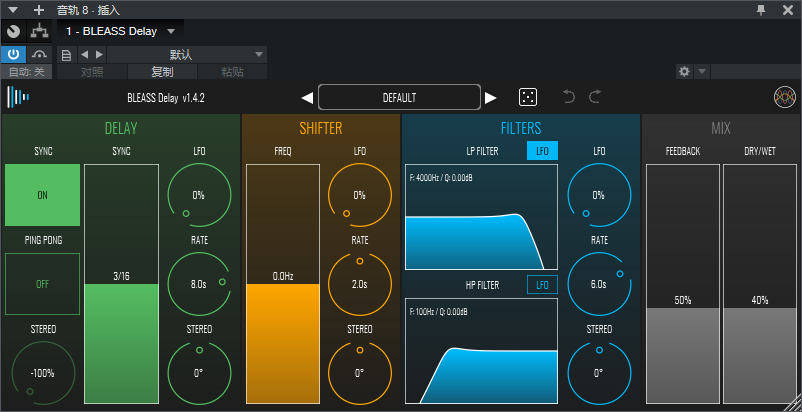The width and height of the screenshot is (802, 412).
Task: Toggle plugin power bypass button
Action: click(13, 54)
